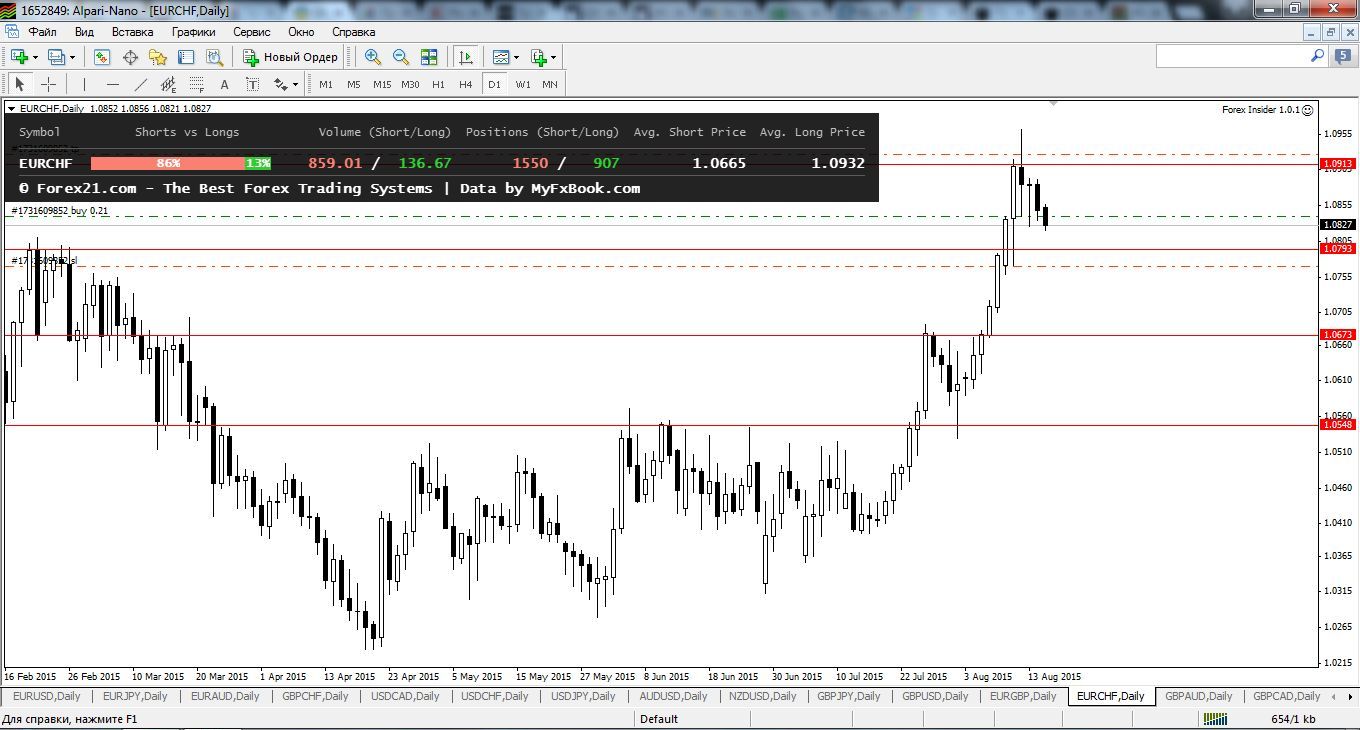
Task: Zoom in on the chart
Action: 373,57
